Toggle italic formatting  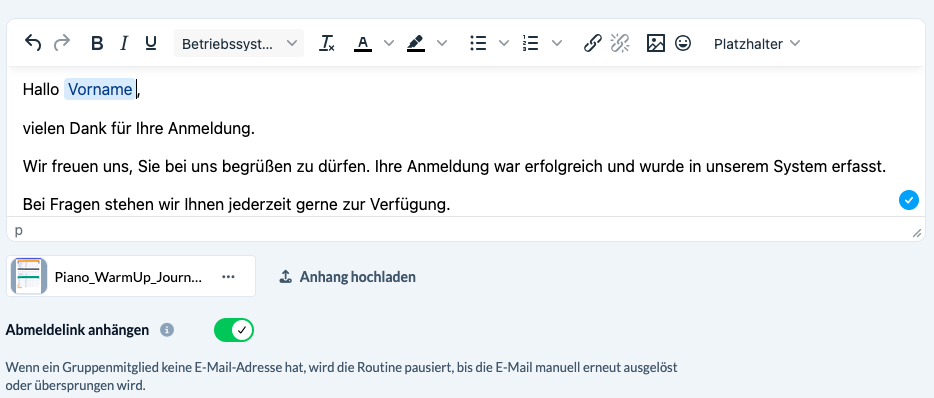point(124,43)
